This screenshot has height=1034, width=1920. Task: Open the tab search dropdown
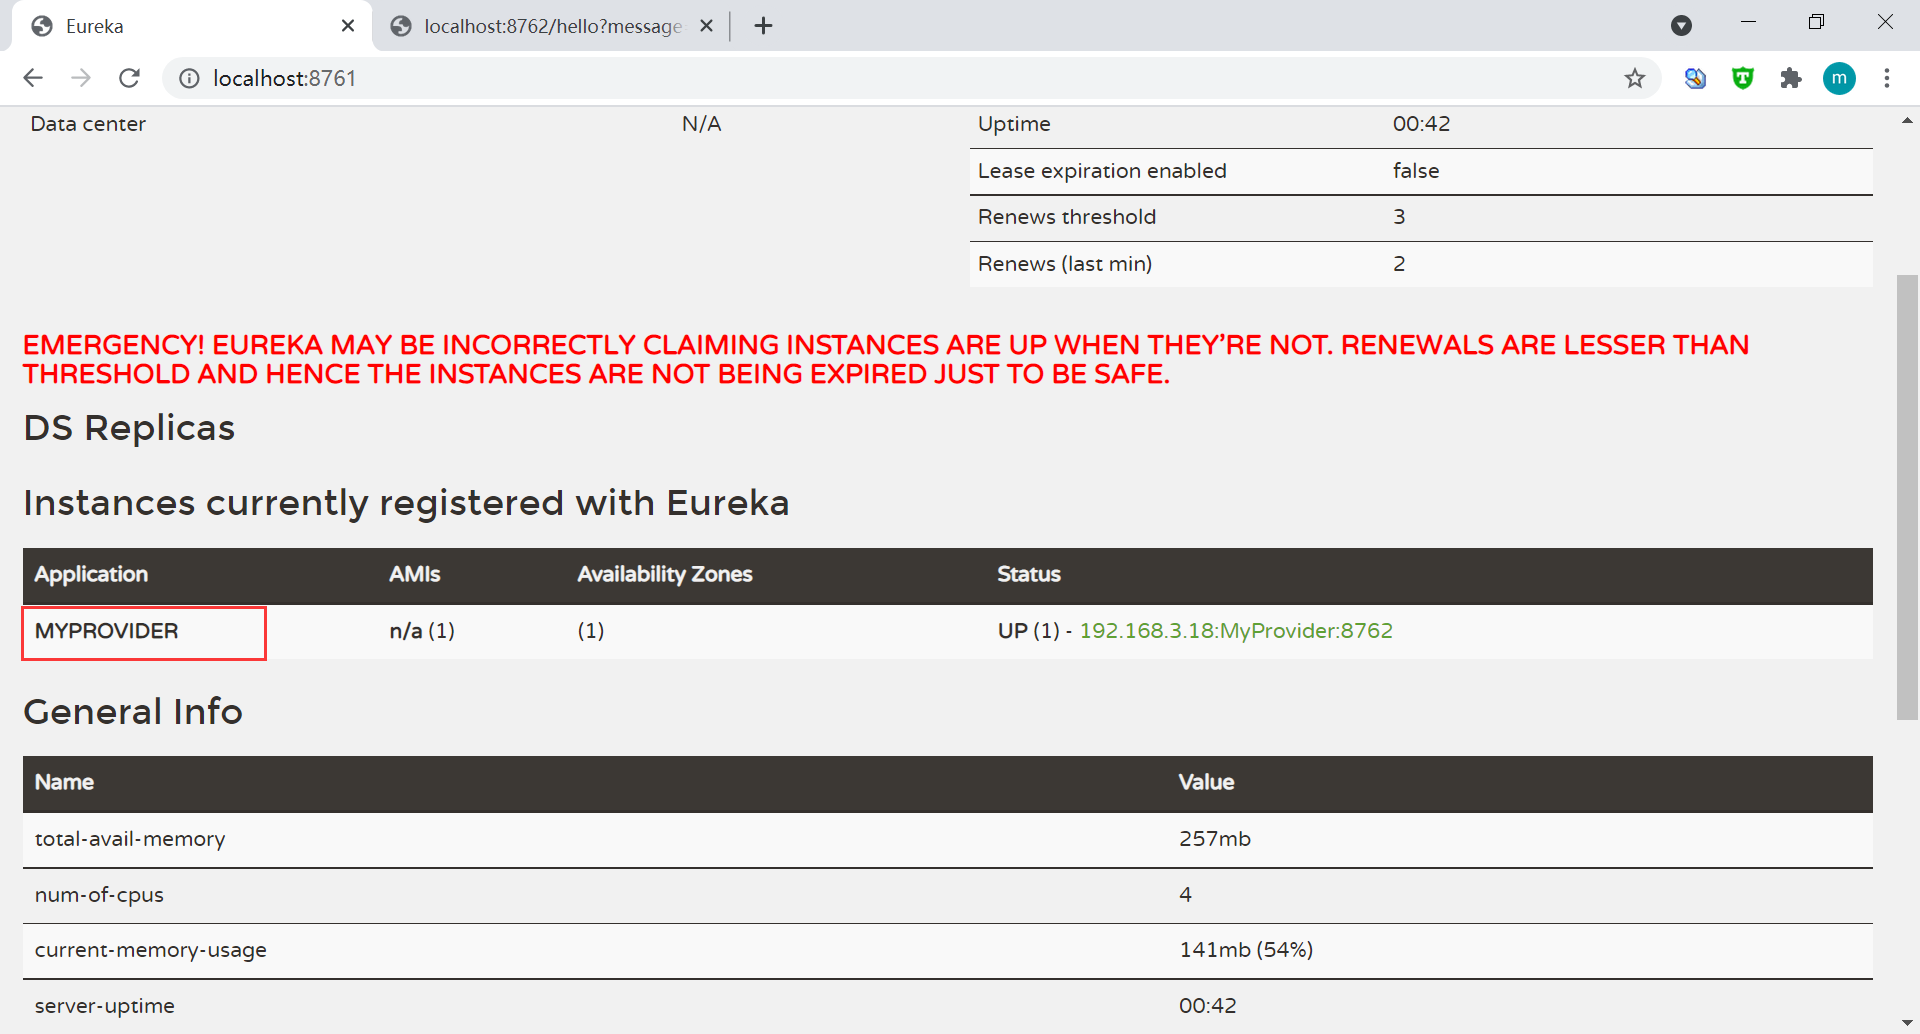[x=1681, y=26]
